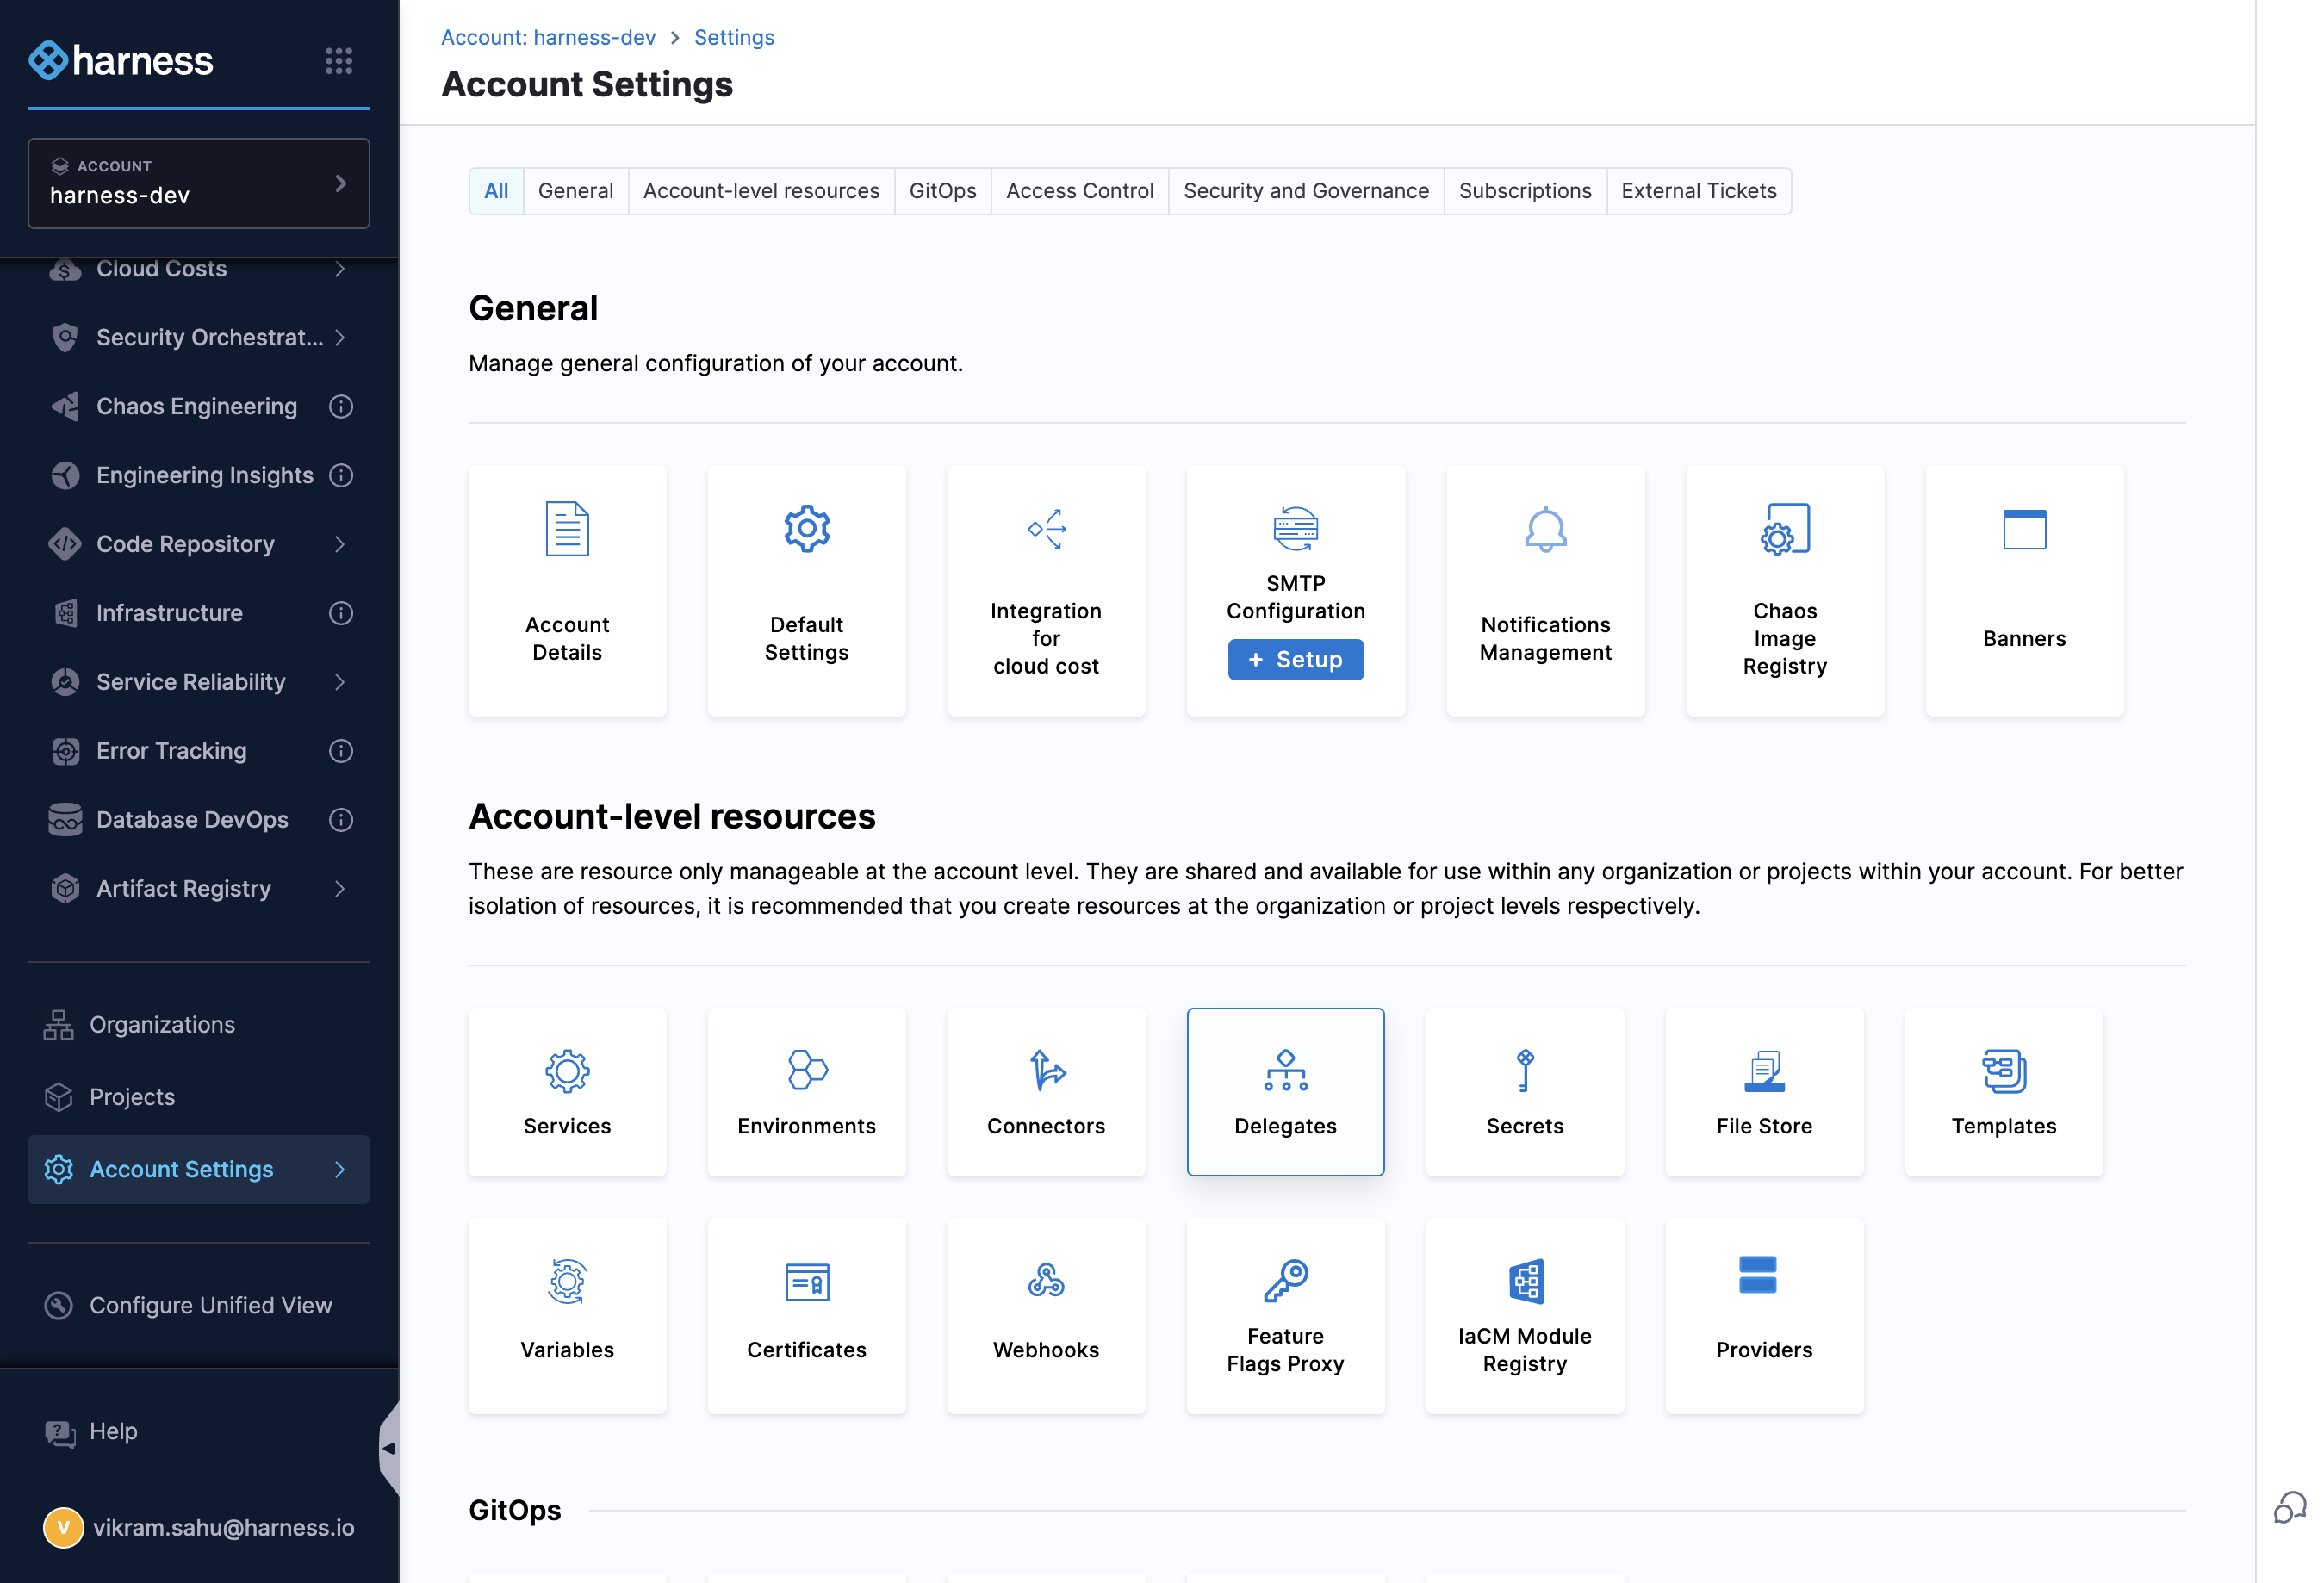Open Integration for cloud cost card
2324x1583 pixels.
pos(1045,591)
